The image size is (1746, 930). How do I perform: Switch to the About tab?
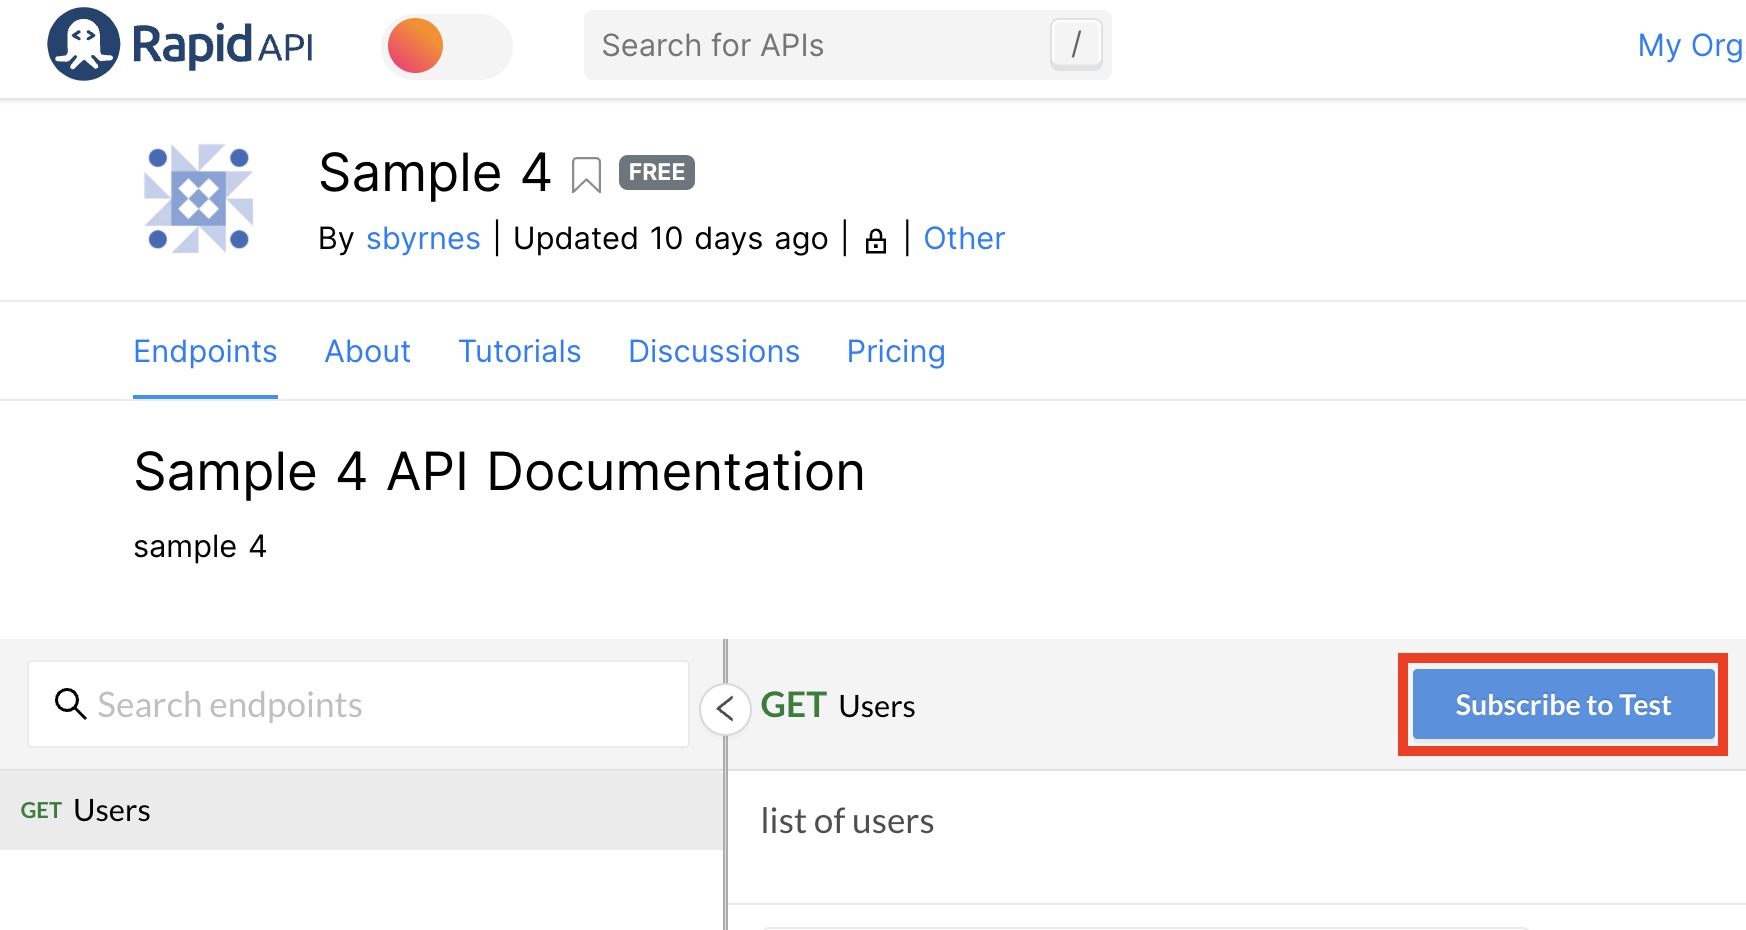[368, 352]
